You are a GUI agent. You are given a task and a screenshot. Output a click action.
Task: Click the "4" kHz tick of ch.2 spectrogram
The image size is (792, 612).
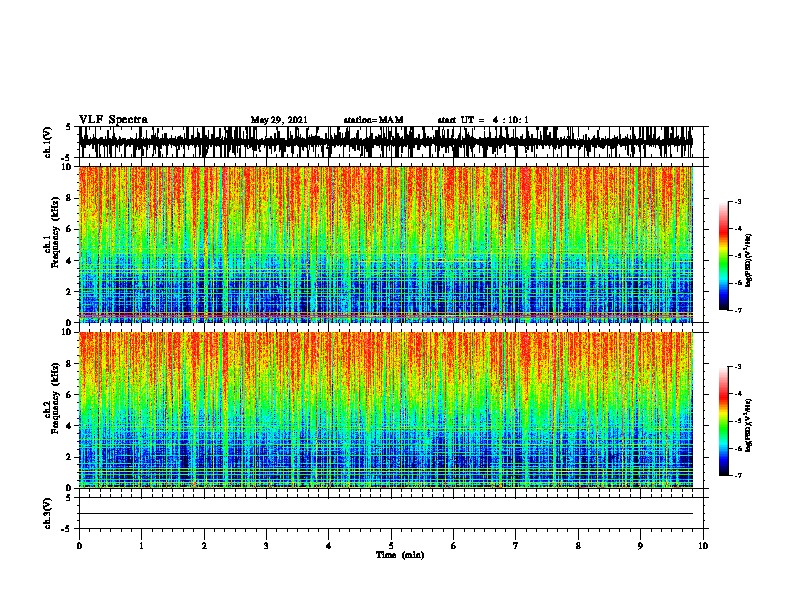[70, 426]
